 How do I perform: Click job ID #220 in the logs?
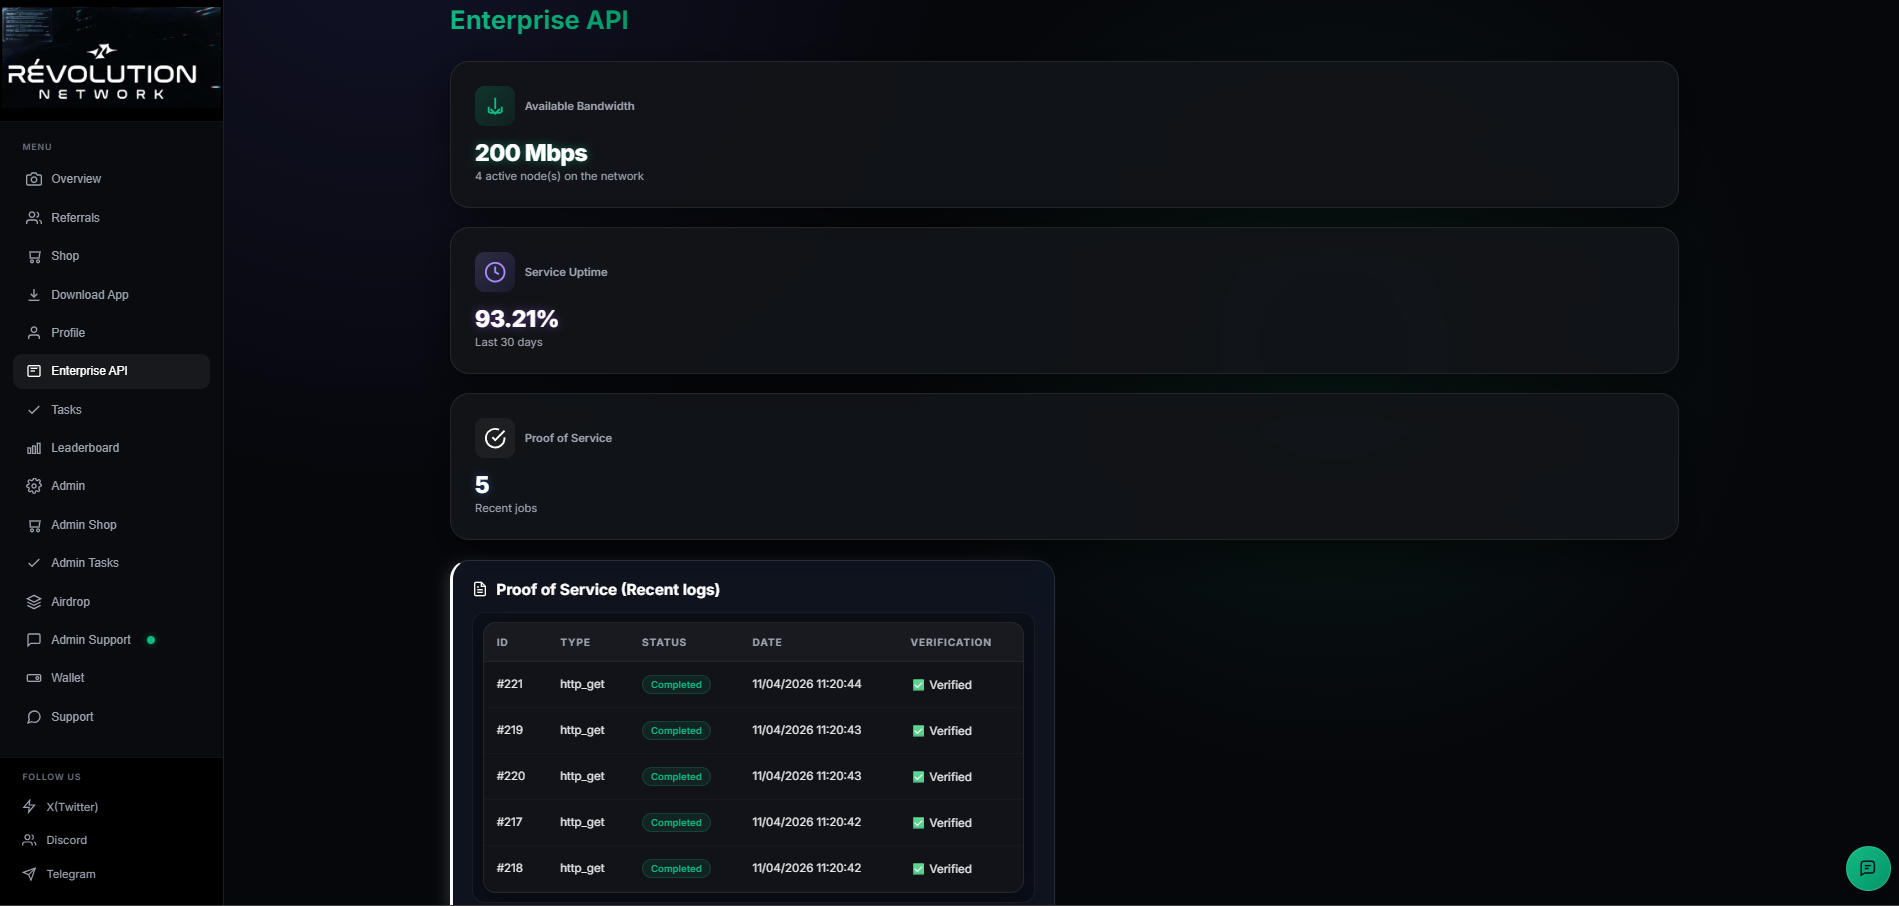point(511,776)
